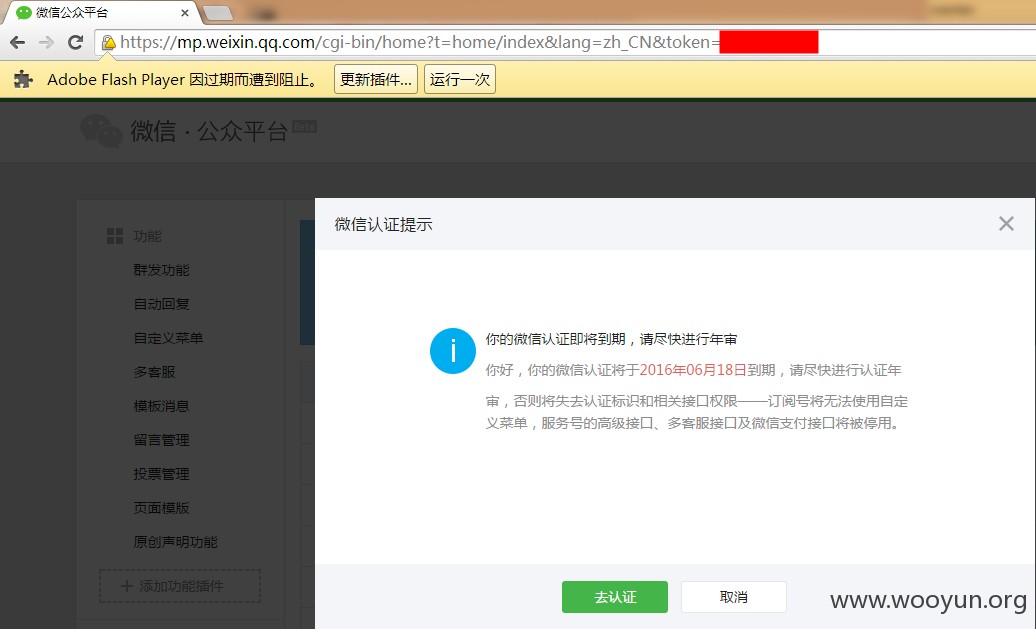Open 群发功能 in sidebar
The image size is (1036, 629).
pos(161,270)
